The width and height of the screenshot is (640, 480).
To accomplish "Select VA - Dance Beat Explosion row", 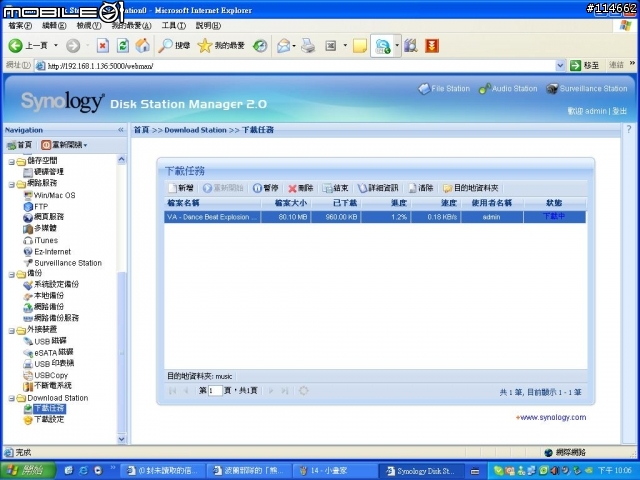I will coord(375,217).
